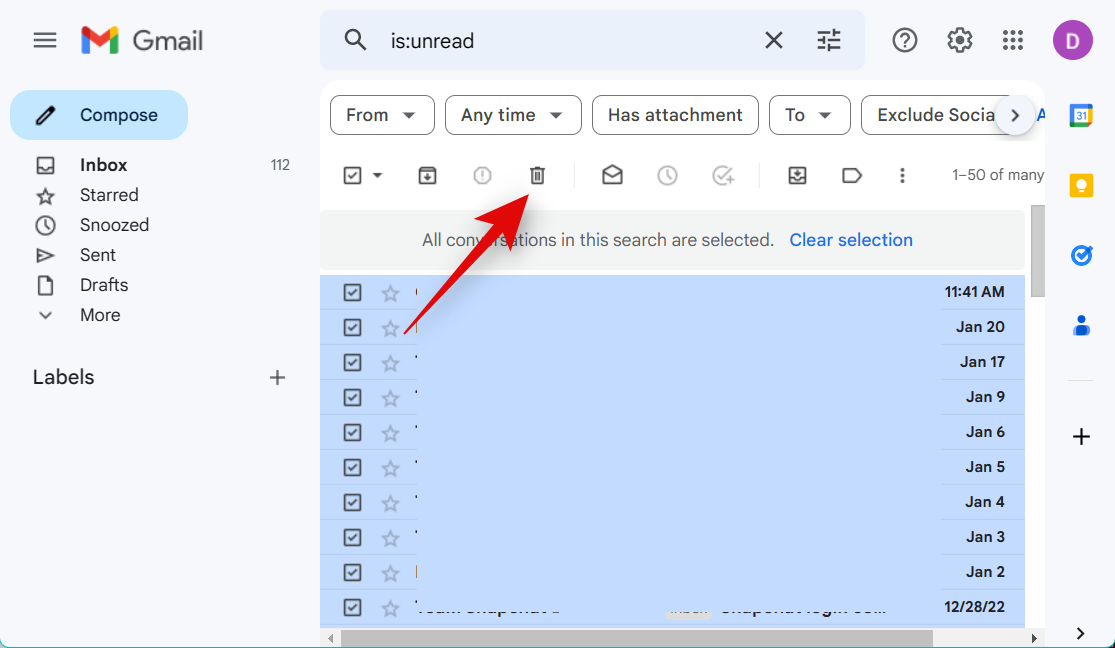This screenshot has height=648, width=1115.
Task: Open Google Keep from side panel
Action: [x=1081, y=186]
